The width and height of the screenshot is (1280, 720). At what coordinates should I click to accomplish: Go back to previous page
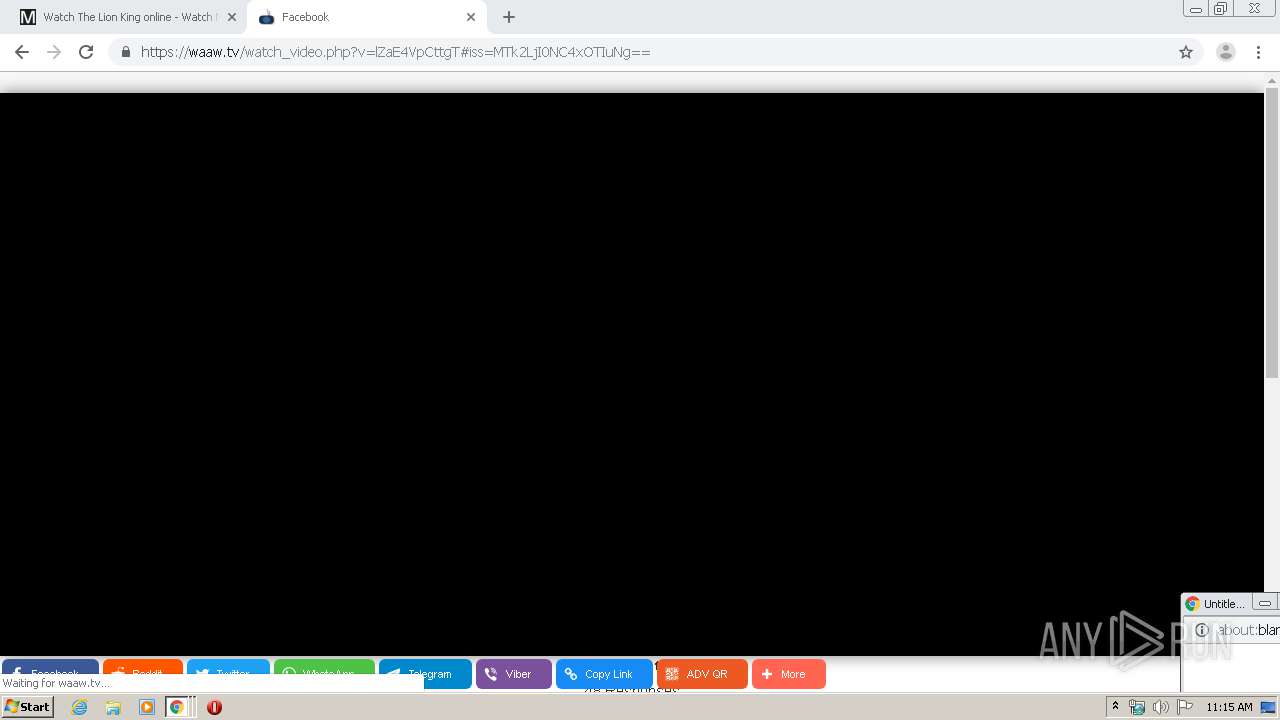(22, 52)
